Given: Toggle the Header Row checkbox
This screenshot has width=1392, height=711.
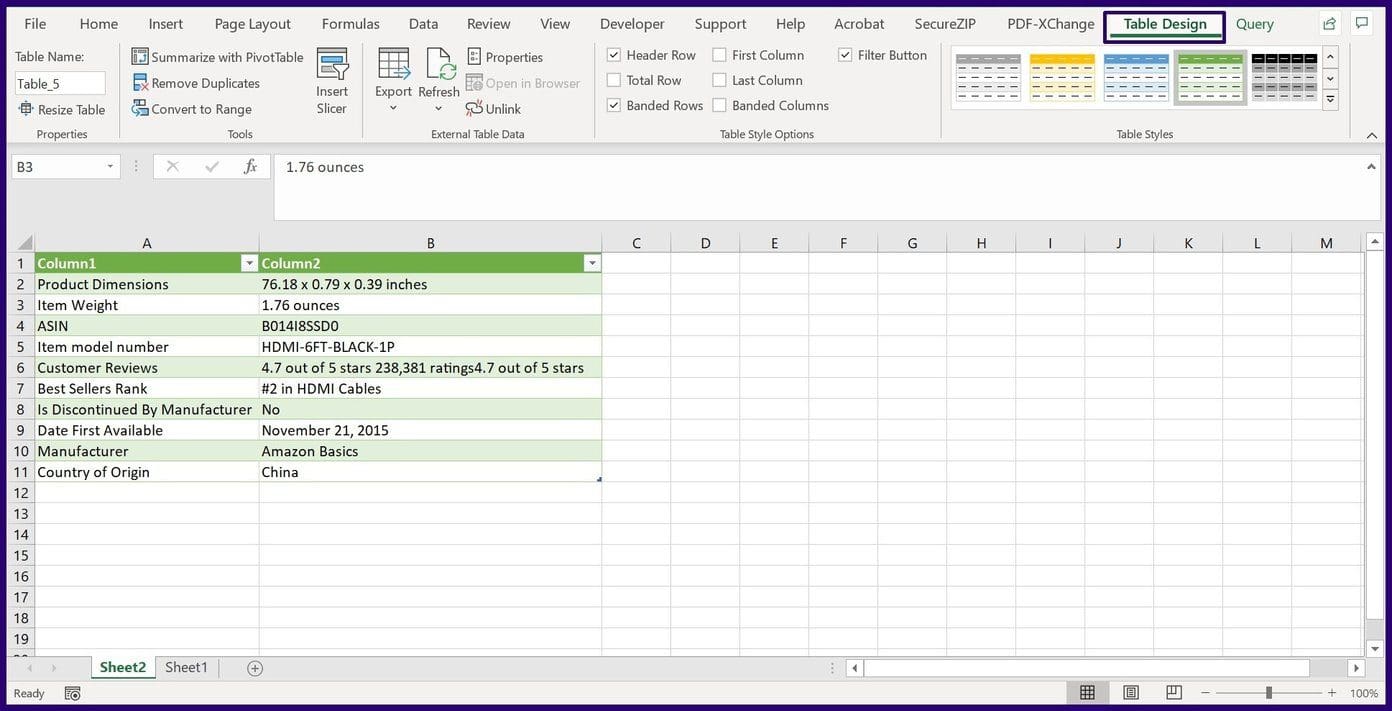Looking at the screenshot, I should coord(614,55).
